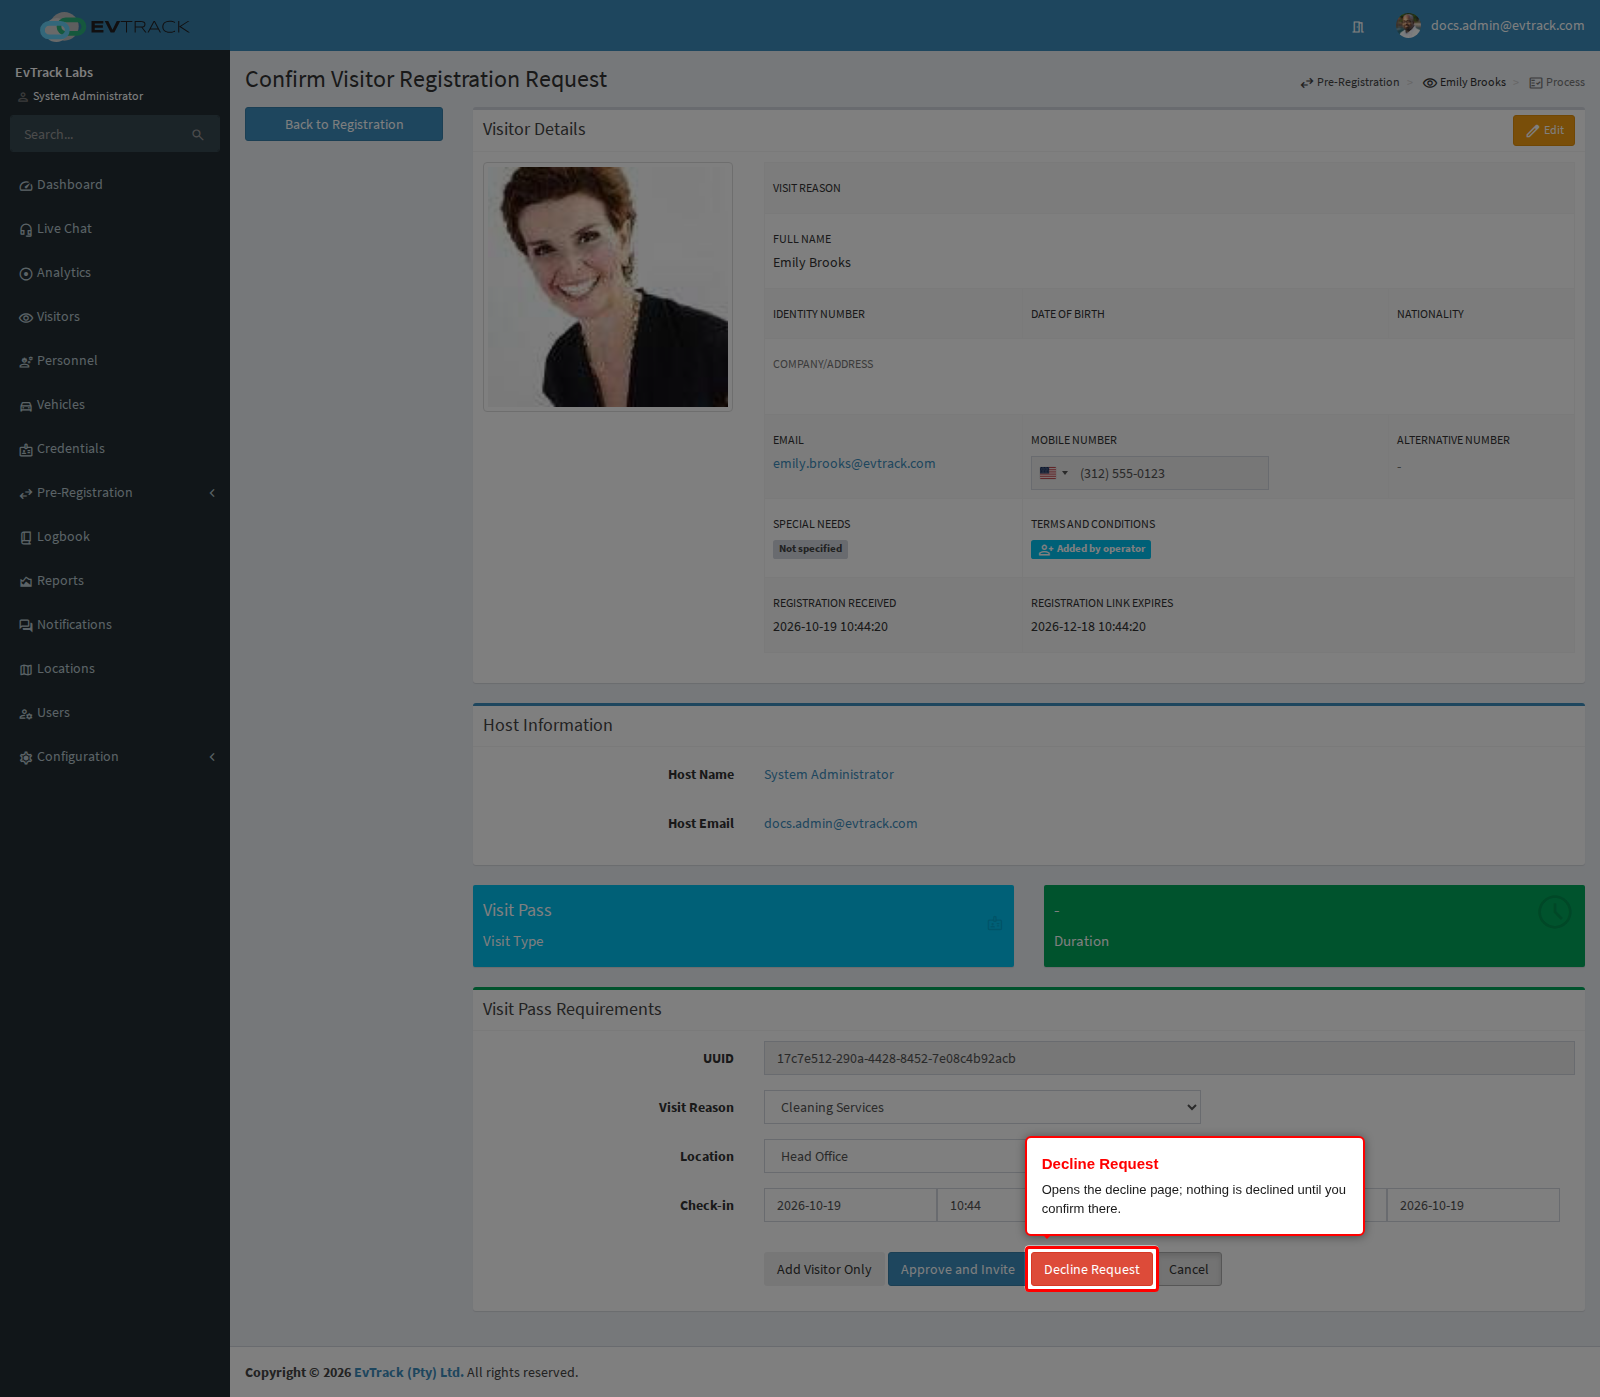The width and height of the screenshot is (1600, 1397).
Task: Click the Host Email docs.admin@evtrack.com link
Action: coord(841,824)
